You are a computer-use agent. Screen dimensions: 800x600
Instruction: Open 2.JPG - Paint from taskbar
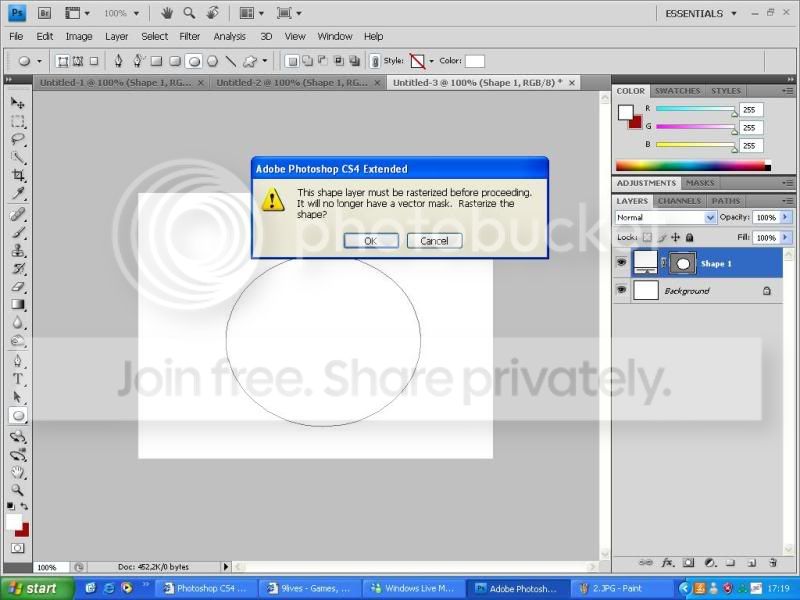point(616,588)
